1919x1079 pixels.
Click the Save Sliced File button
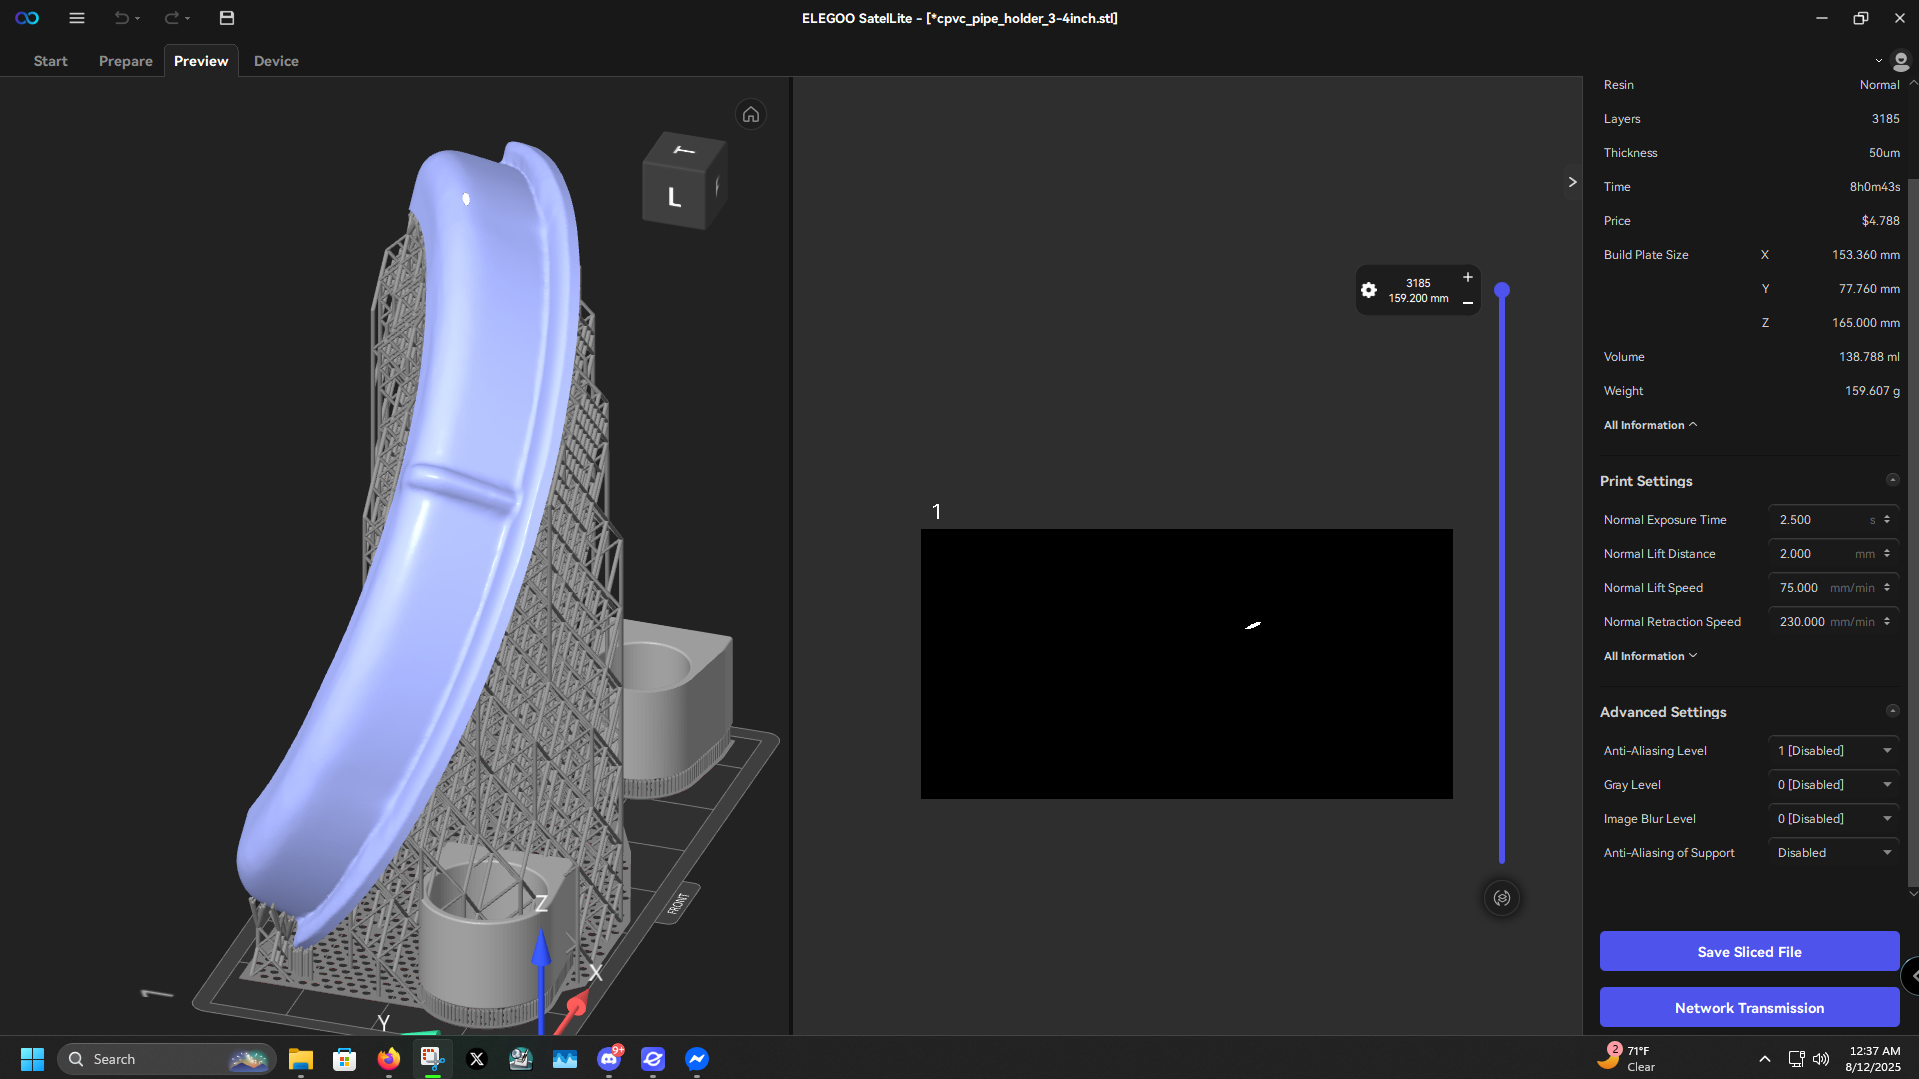[1749, 952]
